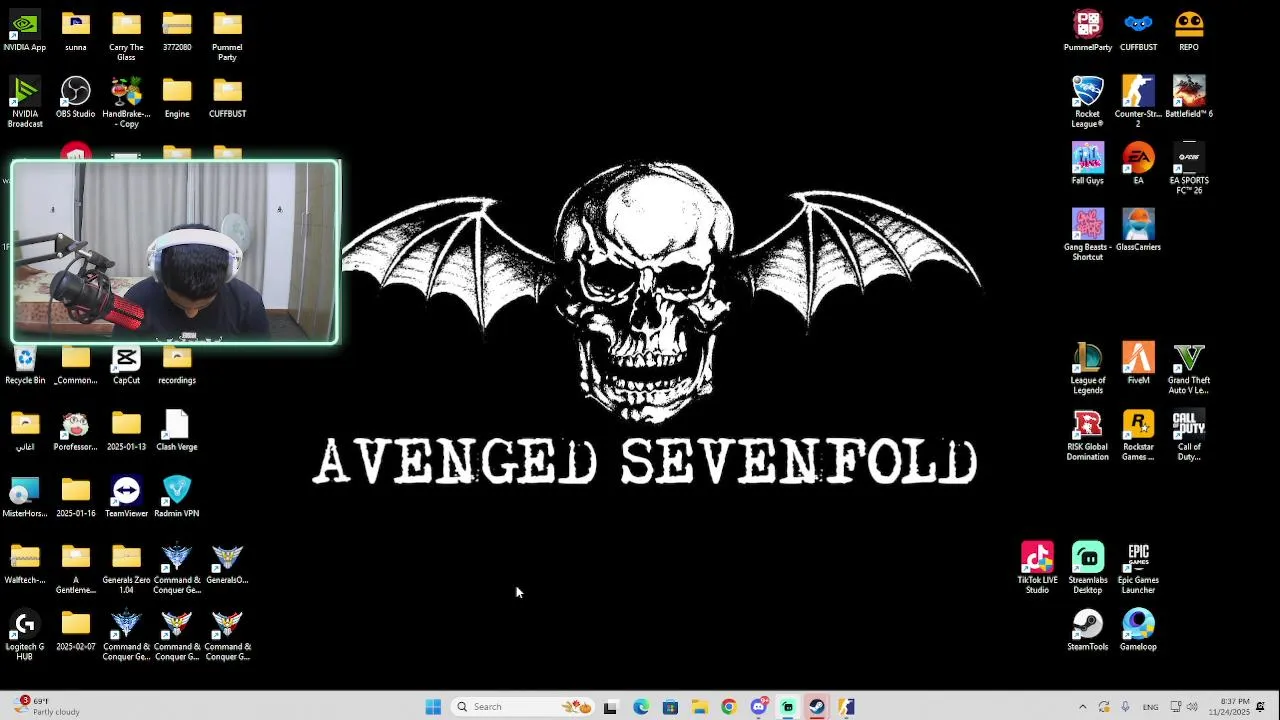Open the Epic Games Launcher shortcut
This screenshot has height=720, width=1280.
1138,569
